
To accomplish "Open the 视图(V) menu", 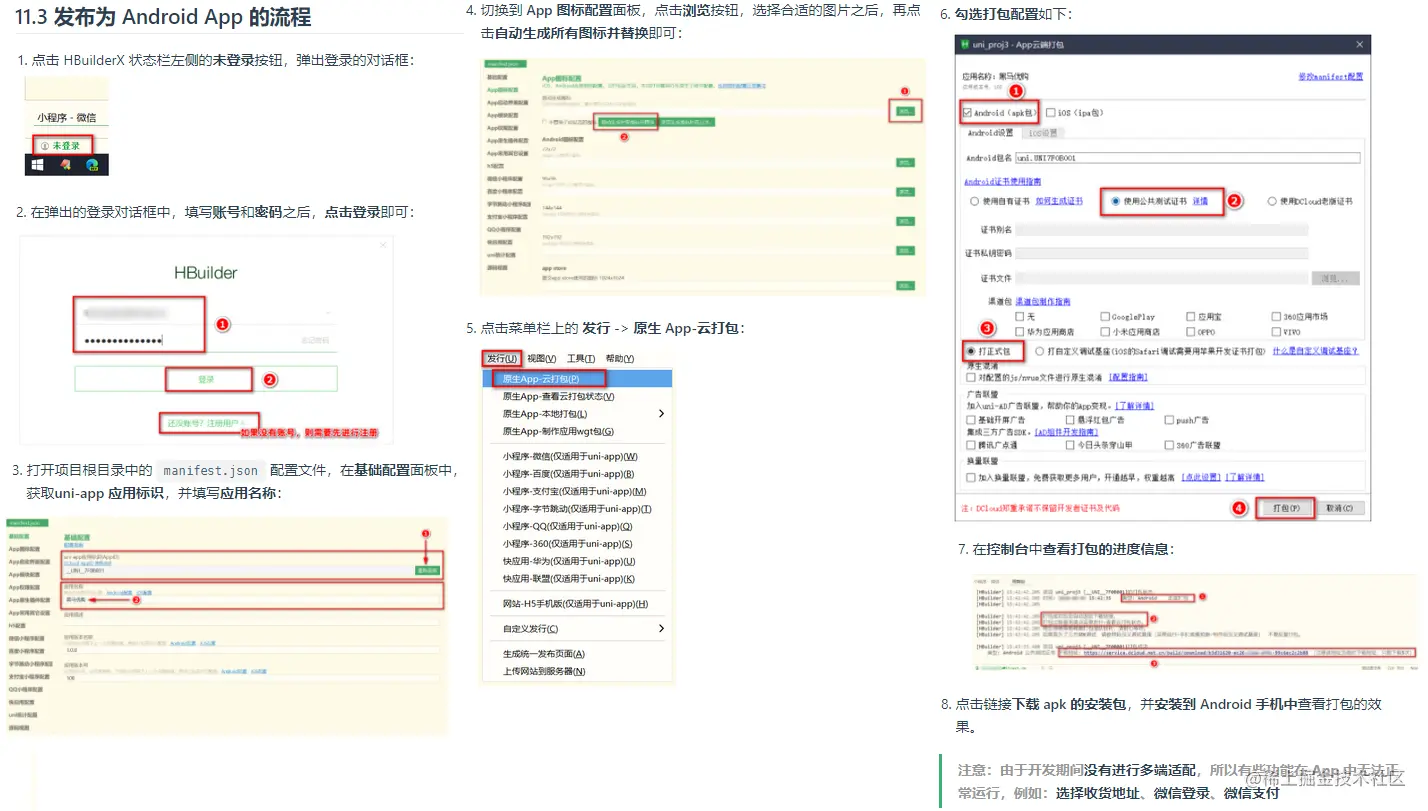I will pyautogui.click(x=541, y=358).
